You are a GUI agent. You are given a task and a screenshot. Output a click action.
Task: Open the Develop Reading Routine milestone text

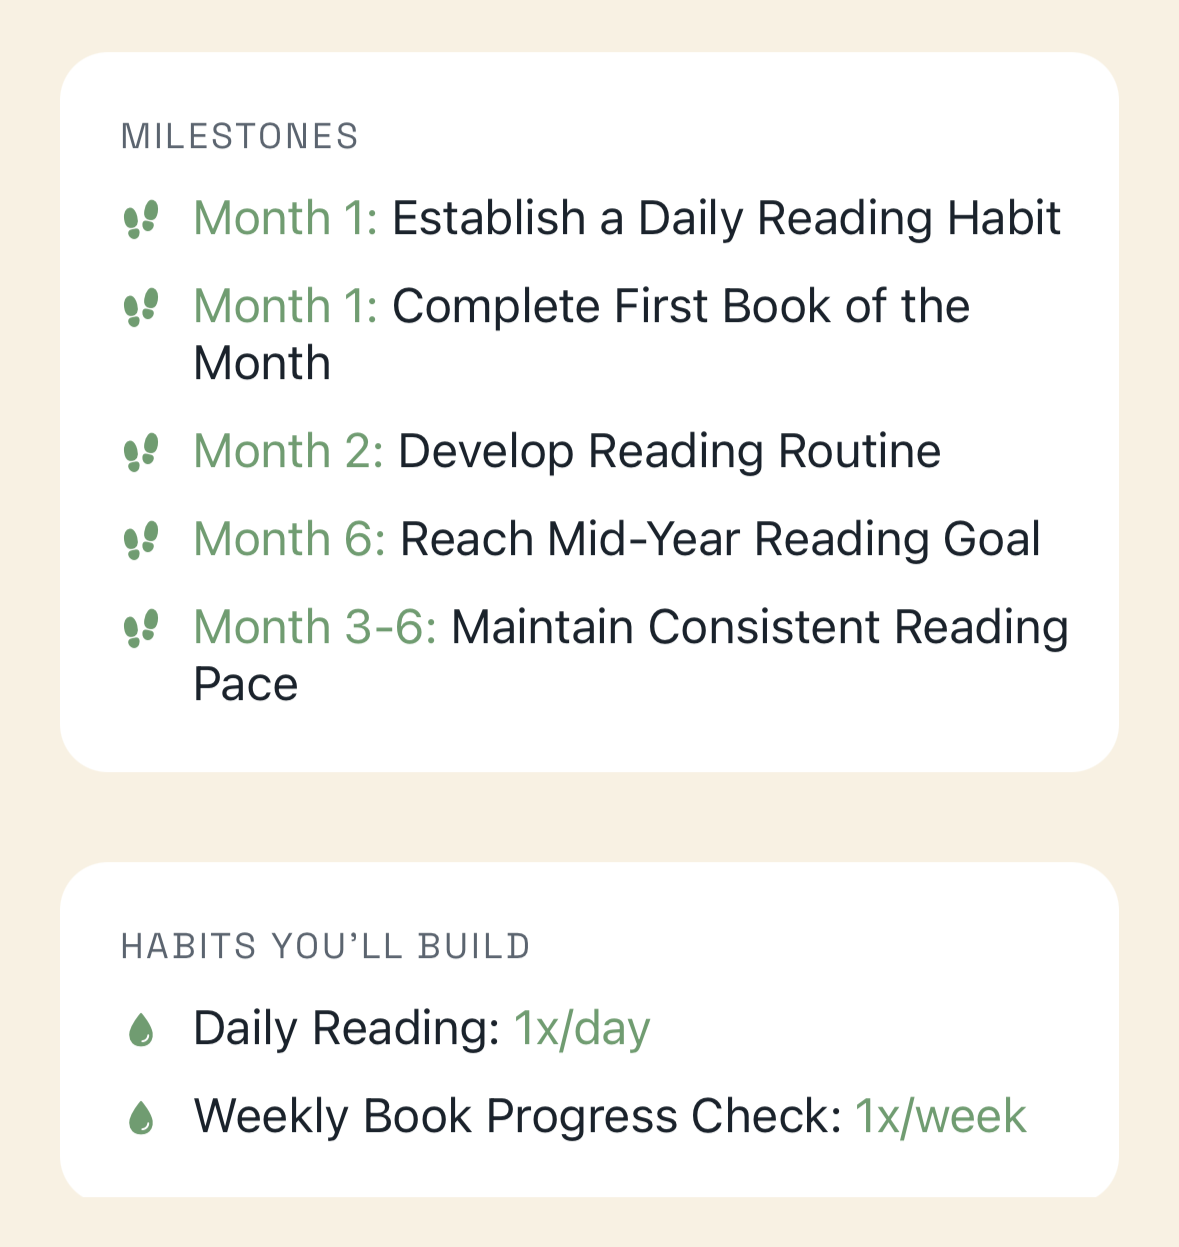pyautogui.click(x=669, y=451)
